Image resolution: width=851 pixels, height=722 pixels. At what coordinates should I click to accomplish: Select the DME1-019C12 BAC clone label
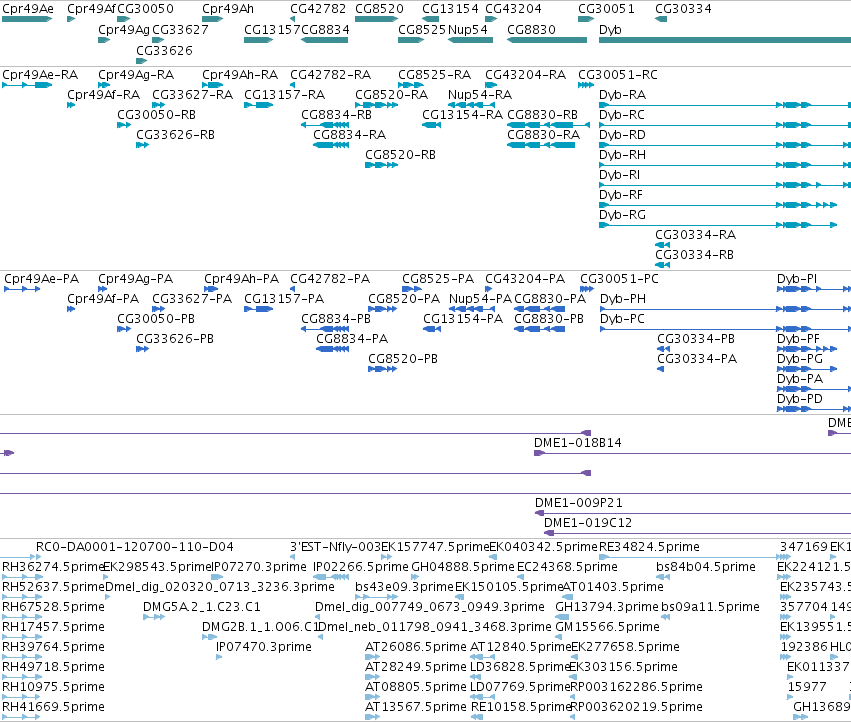click(x=588, y=523)
